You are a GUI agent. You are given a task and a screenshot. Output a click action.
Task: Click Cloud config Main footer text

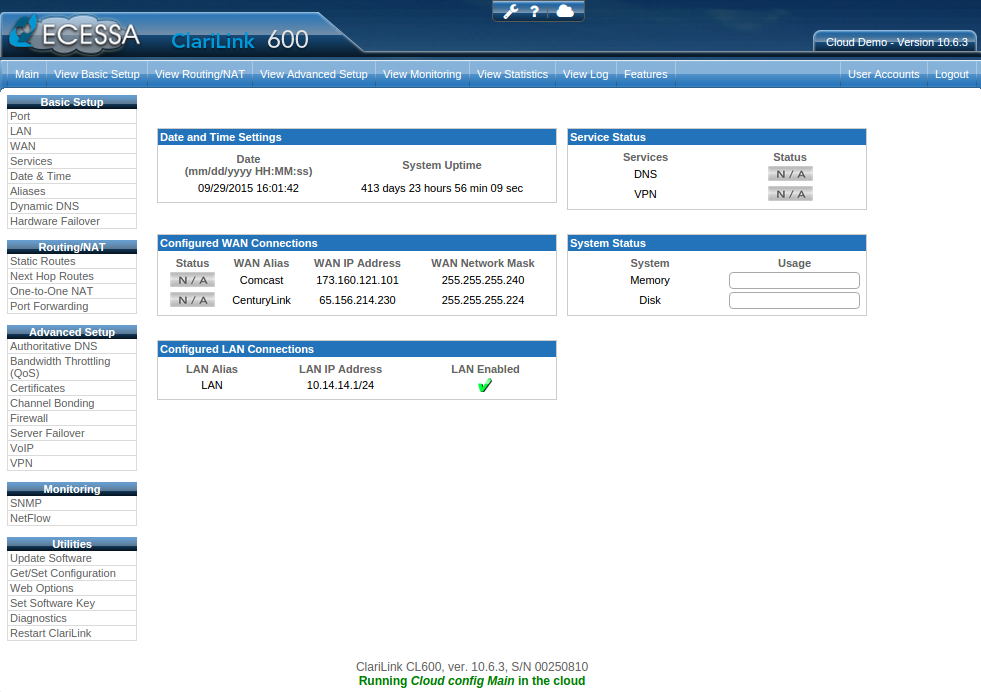pos(462,681)
